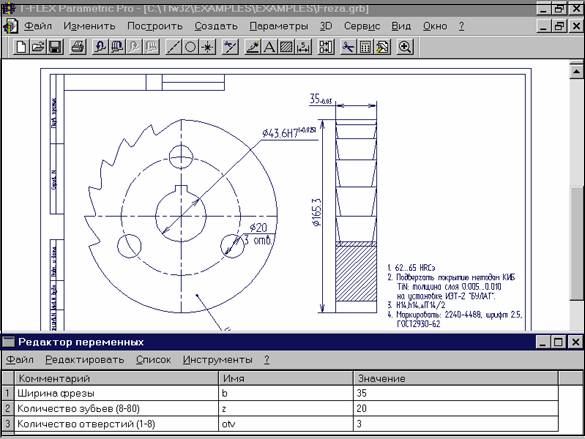Select the Dimension tool icon

pos(304,47)
